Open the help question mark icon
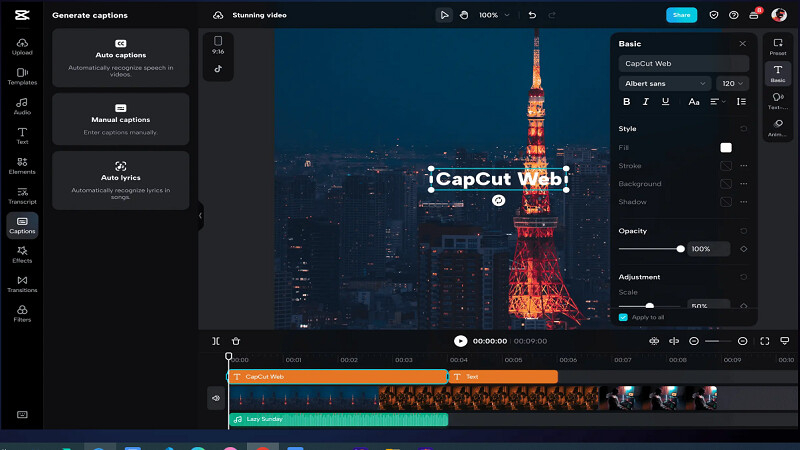This screenshot has height=450, width=800. [734, 15]
